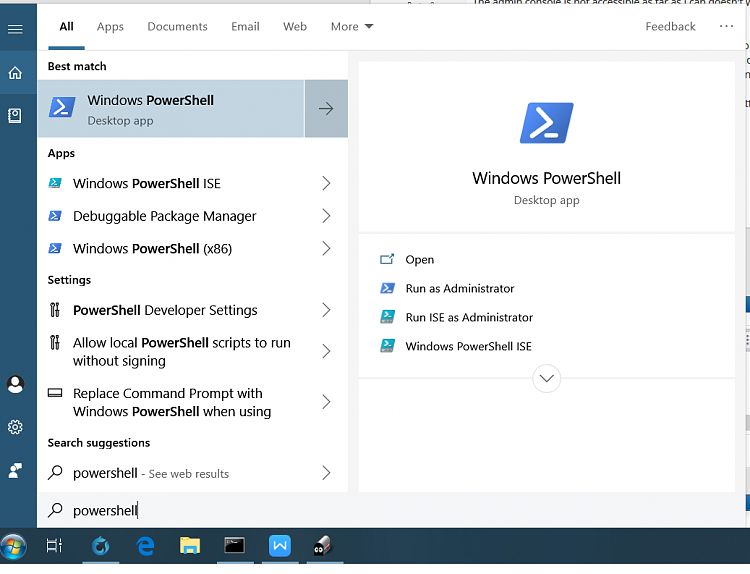
Task: Switch to the Email tab
Action: click(x=245, y=26)
